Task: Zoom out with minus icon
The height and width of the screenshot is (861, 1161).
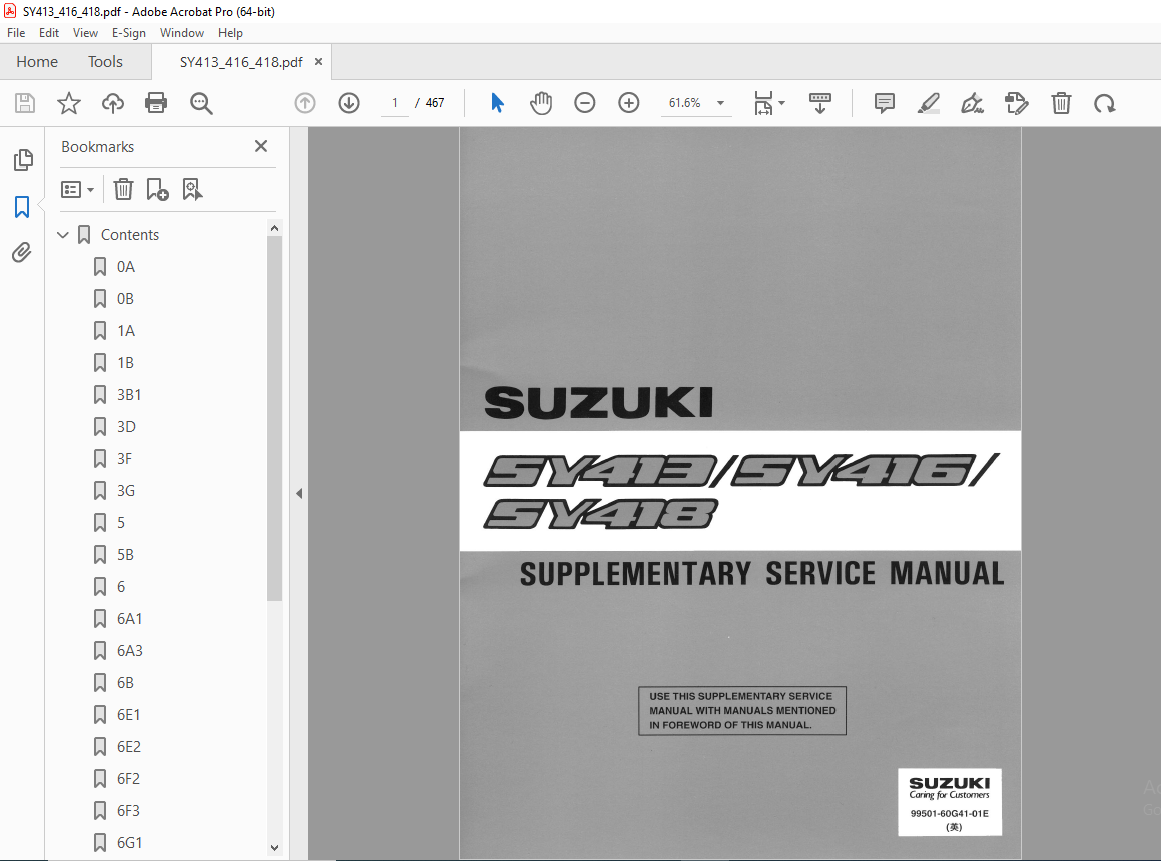Action: pos(585,103)
